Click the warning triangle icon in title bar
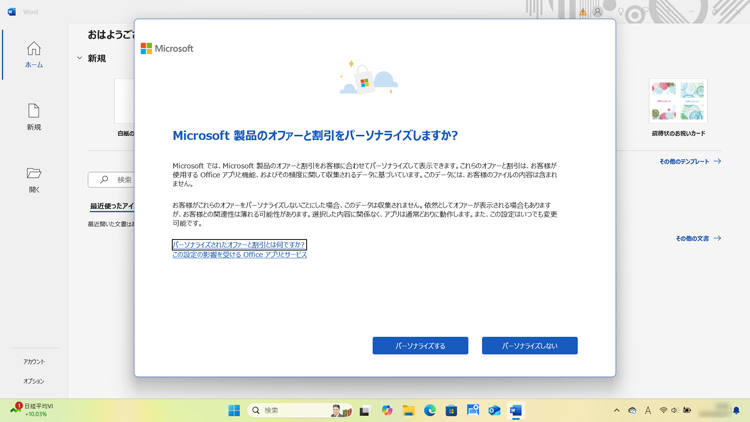This screenshot has height=422, width=750. (583, 12)
